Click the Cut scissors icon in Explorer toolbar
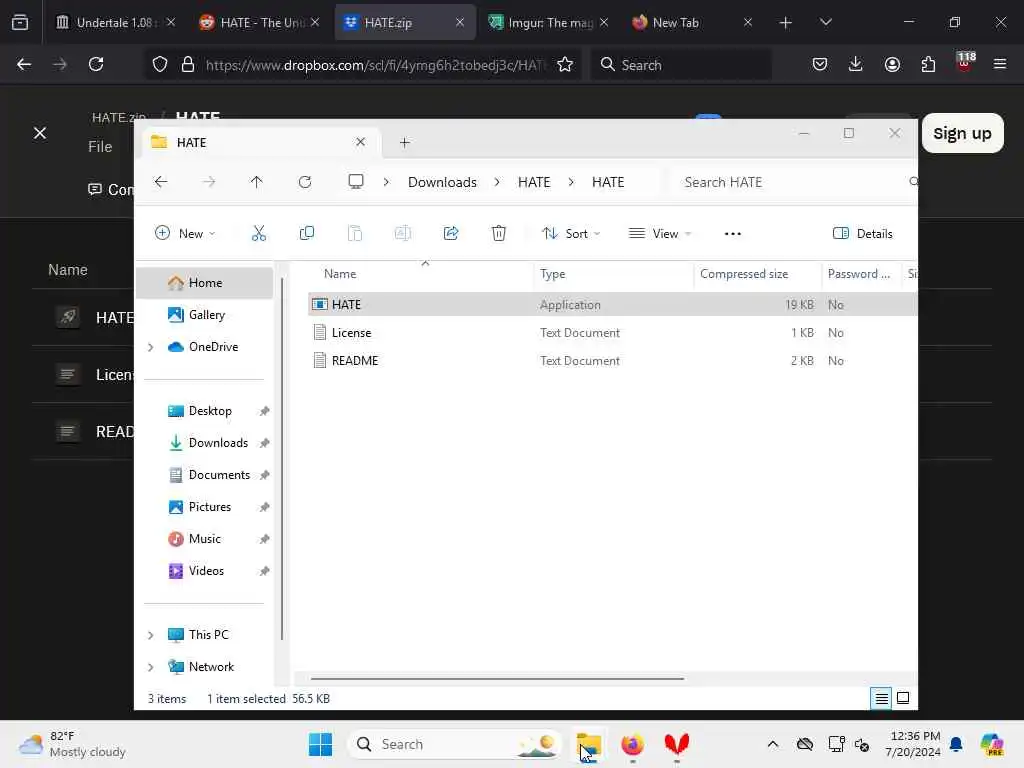This screenshot has width=1024, height=768. pos(259,233)
